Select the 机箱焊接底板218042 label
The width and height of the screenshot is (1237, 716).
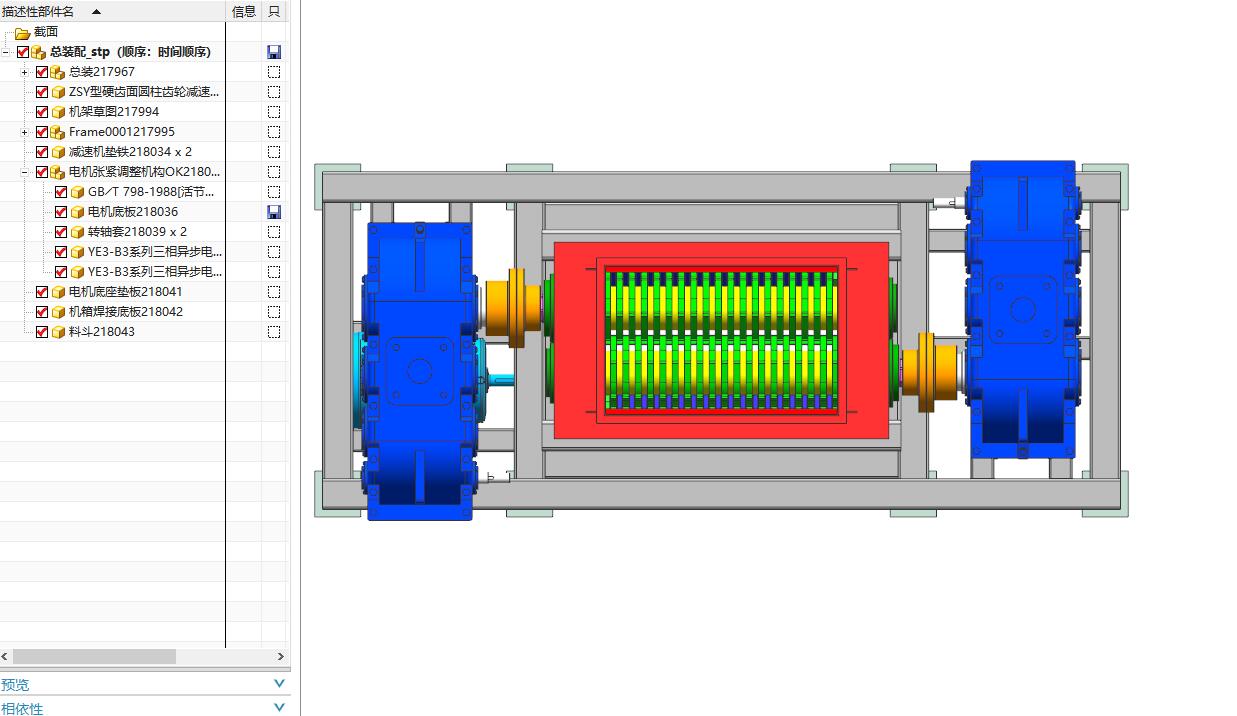pyautogui.click(x=126, y=312)
